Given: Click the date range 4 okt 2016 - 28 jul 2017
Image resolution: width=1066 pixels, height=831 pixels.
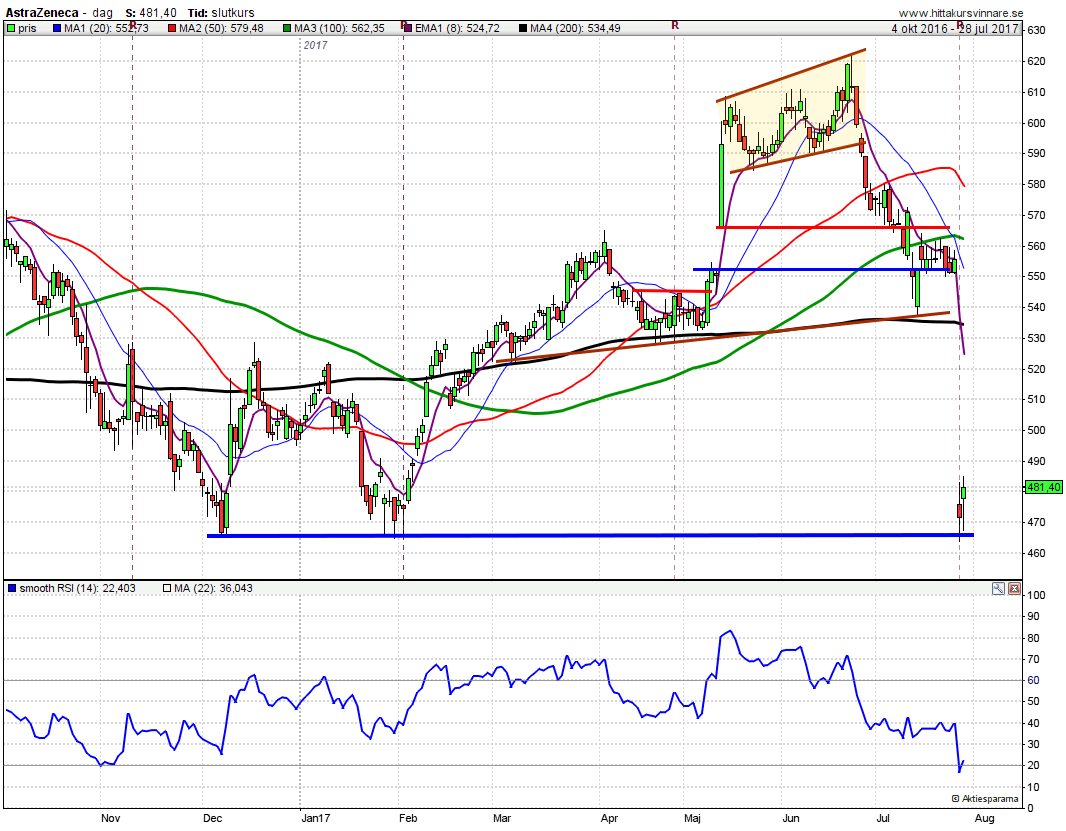Looking at the screenshot, I should tap(955, 29).
